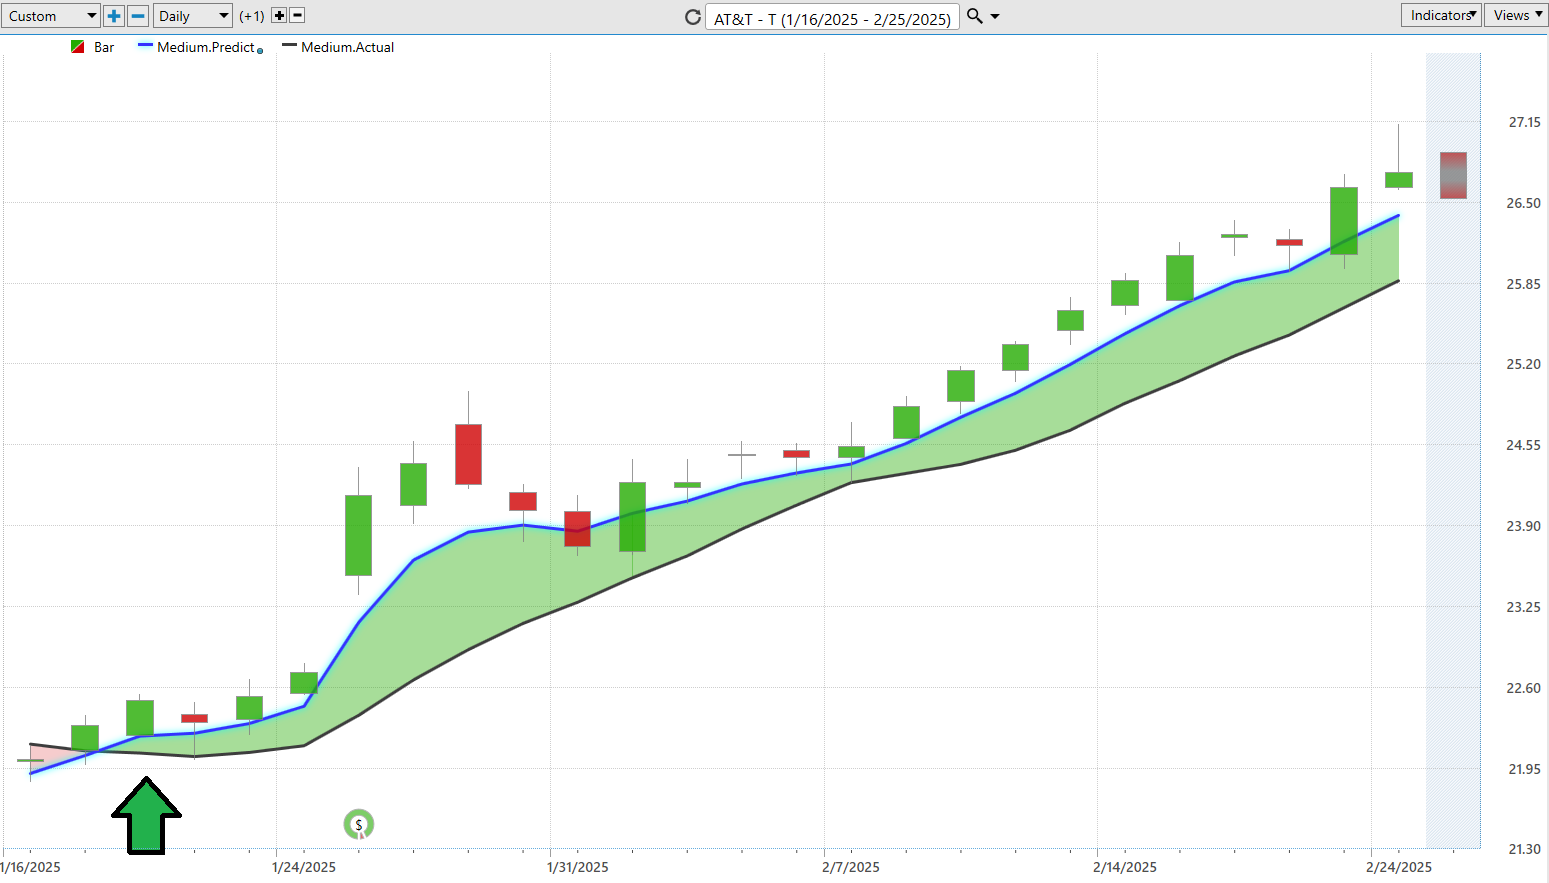Click the large green up arrow signal
This screenshot has height=883, width=1549.
click(x=146, y=816)
